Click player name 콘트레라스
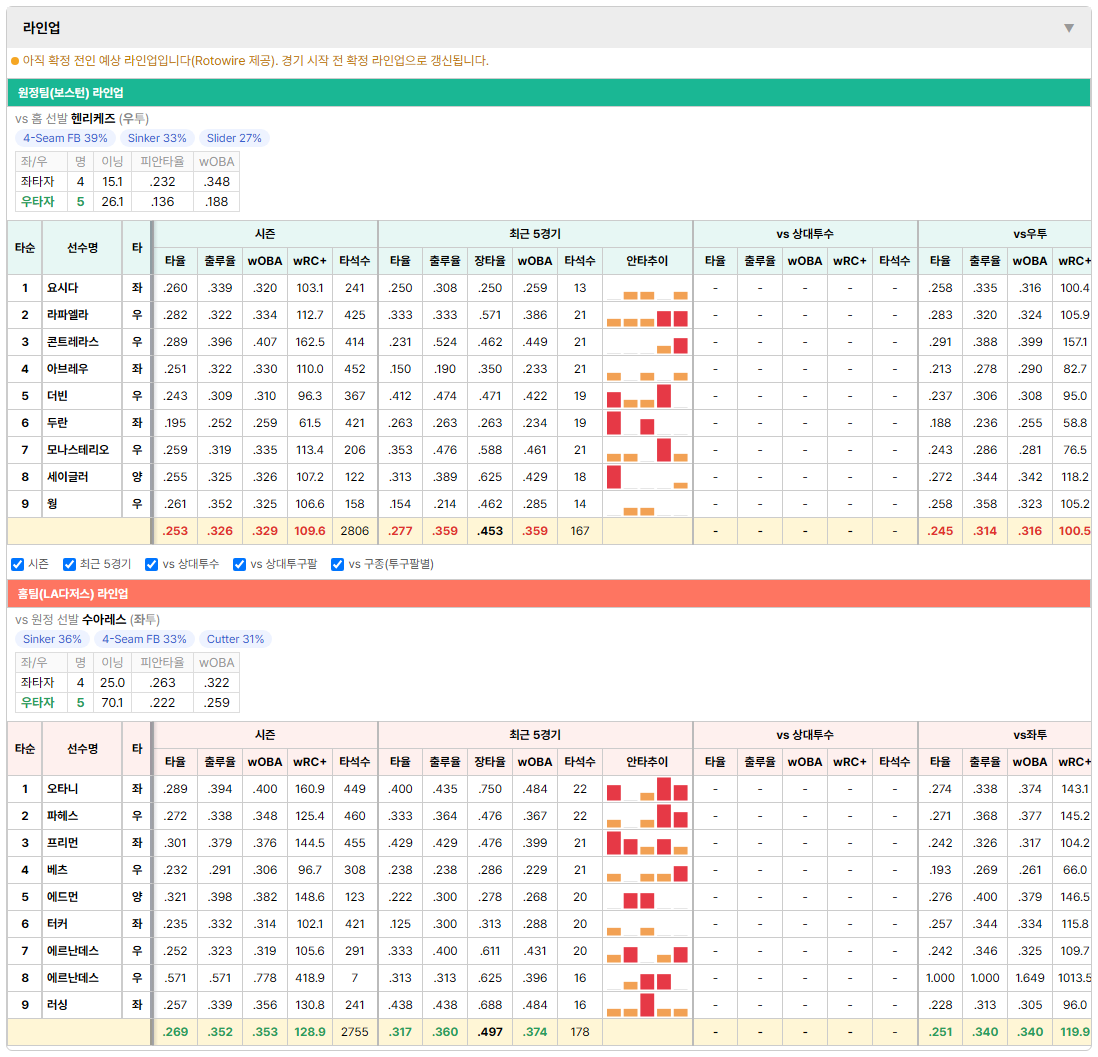This screenshot has width=1098, height=1057. 73,342
